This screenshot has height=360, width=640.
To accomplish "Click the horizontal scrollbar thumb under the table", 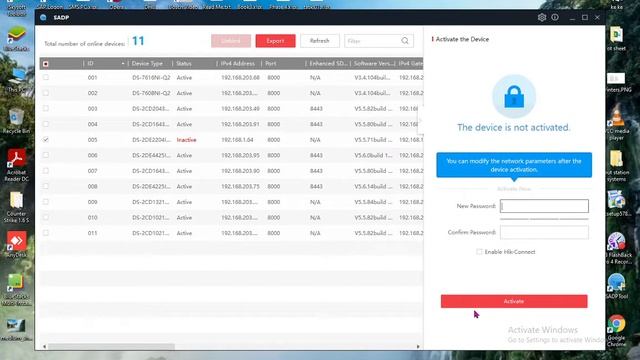I will tap(111, 347).
